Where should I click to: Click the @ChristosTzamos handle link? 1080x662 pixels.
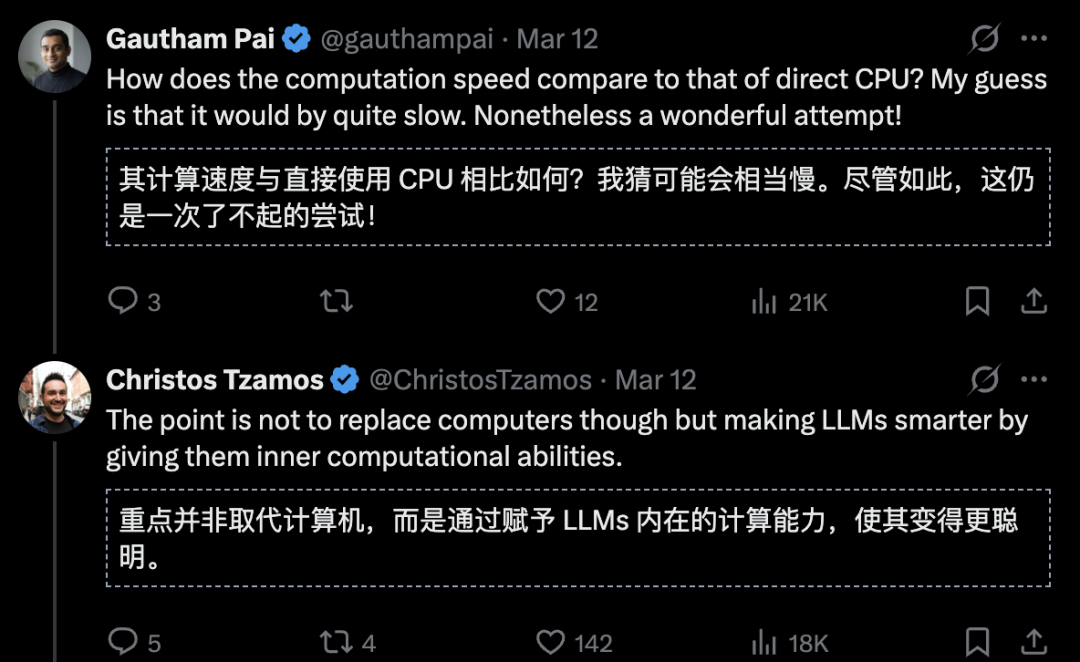click(480, 380)
